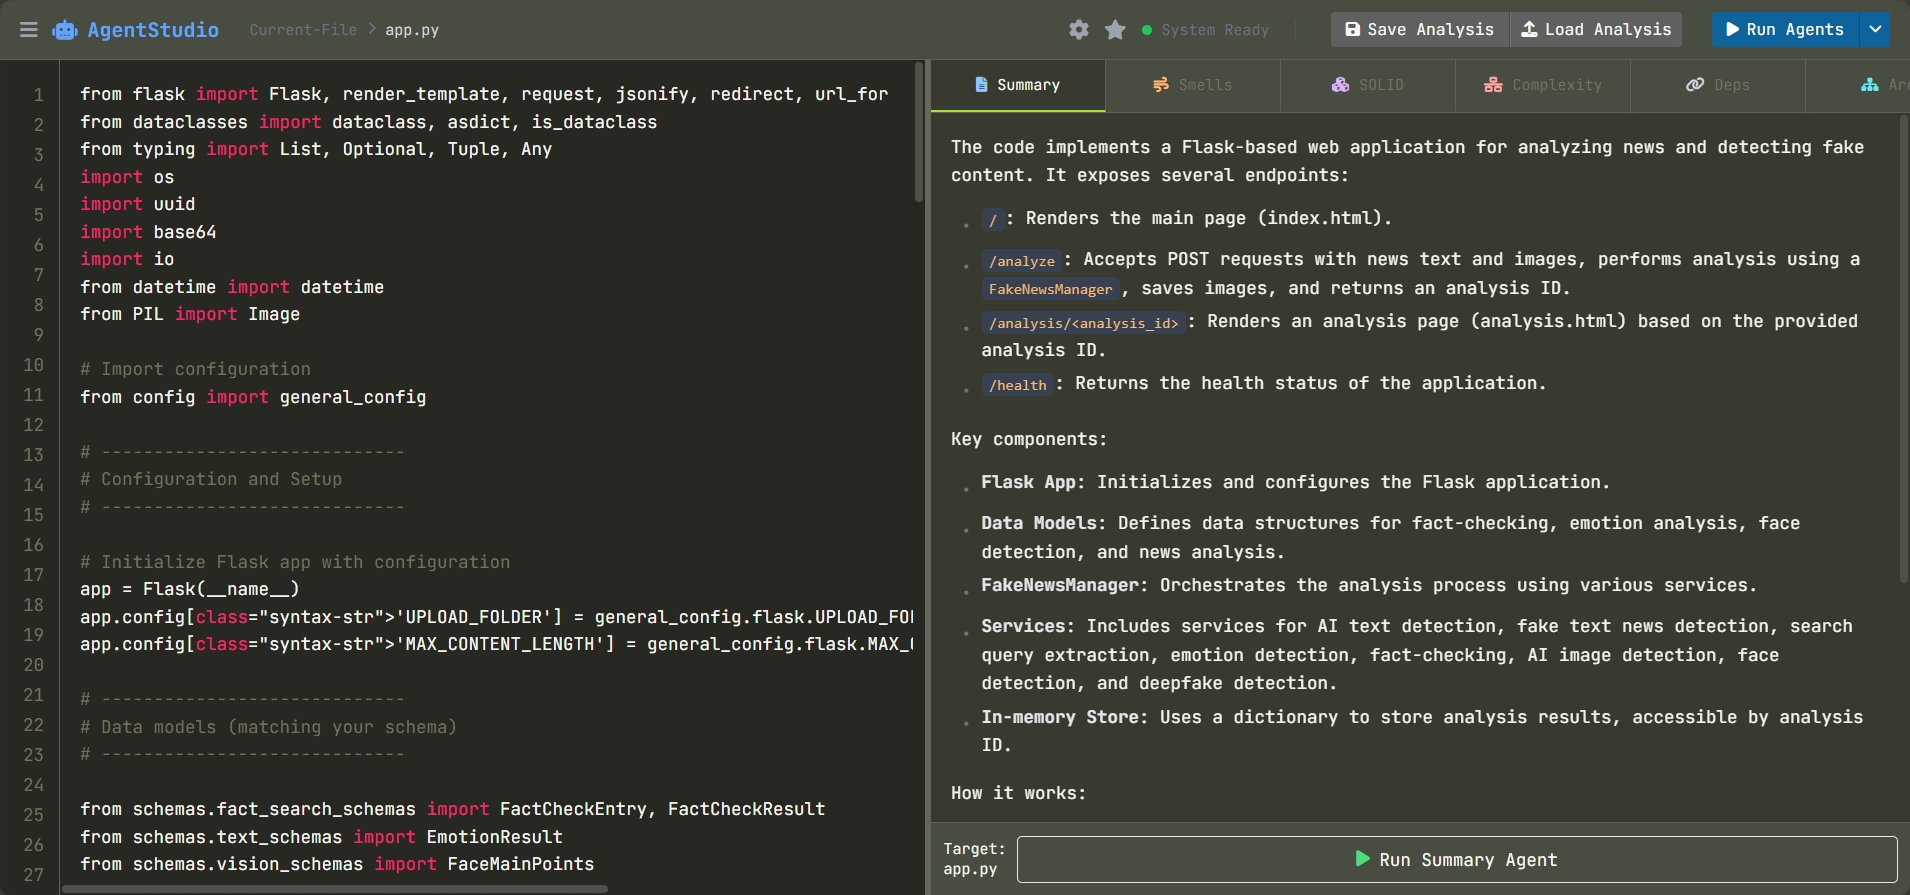
Task: Click line number 18 in the gutter
Action: [x=34, y=605]
